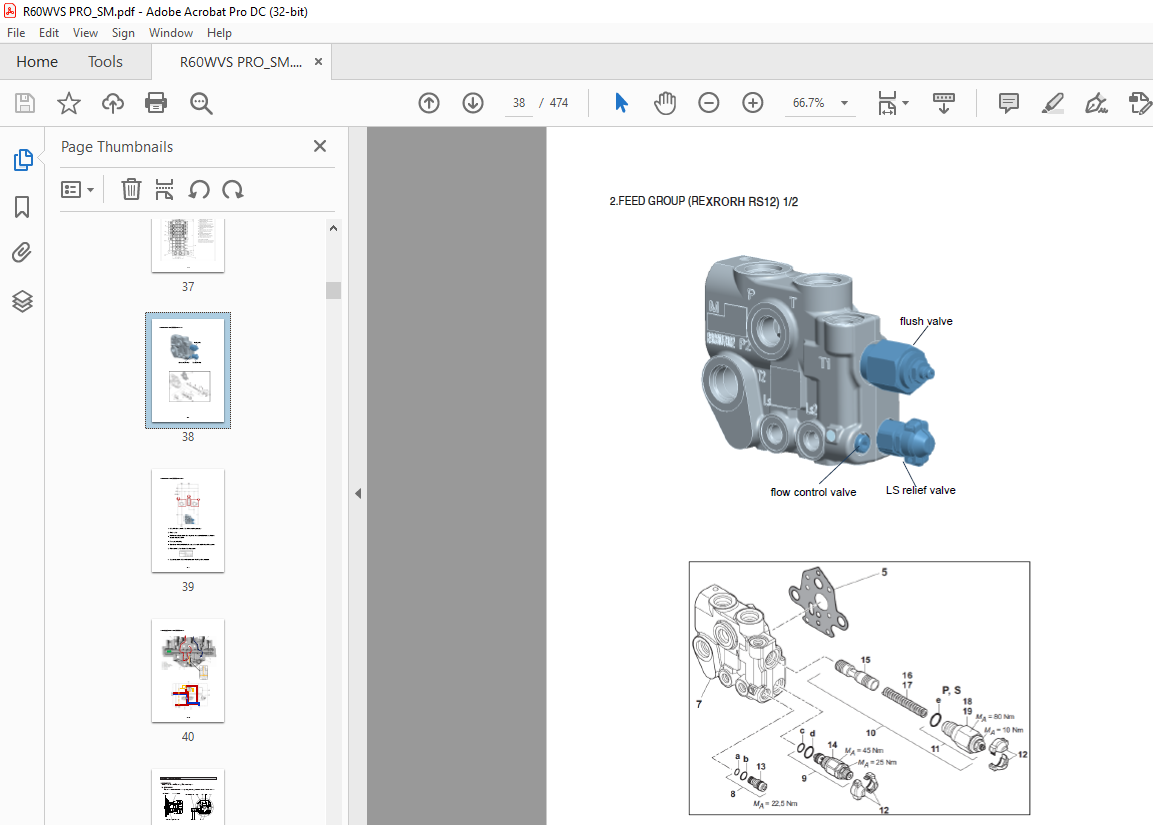The width and height of the screenshot is (1153, 825).
Task: Switch to the Home tab
Action: pos(37,62)
